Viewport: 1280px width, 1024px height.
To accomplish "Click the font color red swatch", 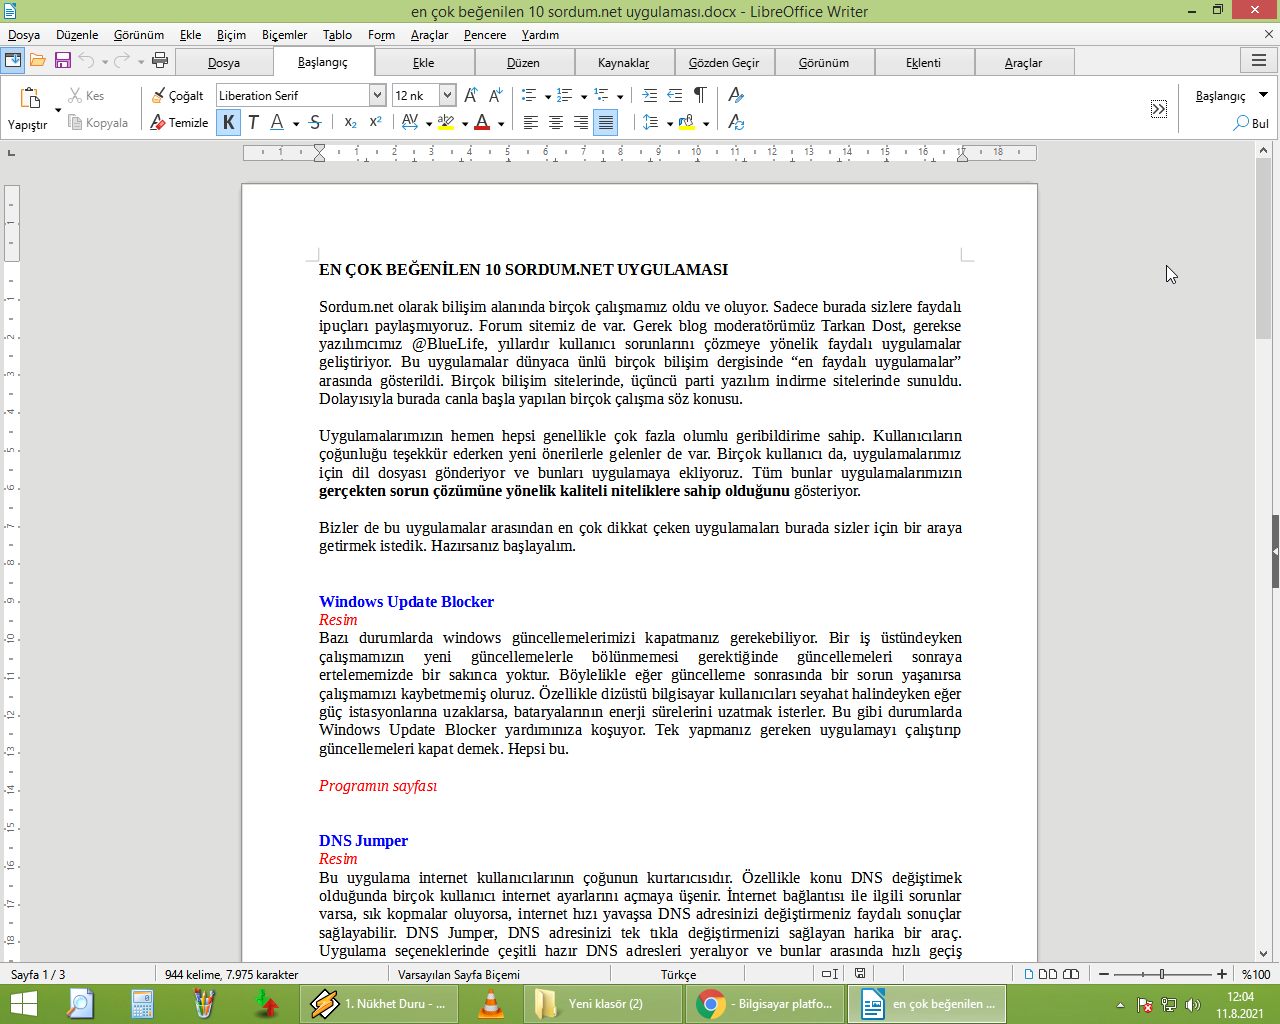I will [x=482, y=122].
